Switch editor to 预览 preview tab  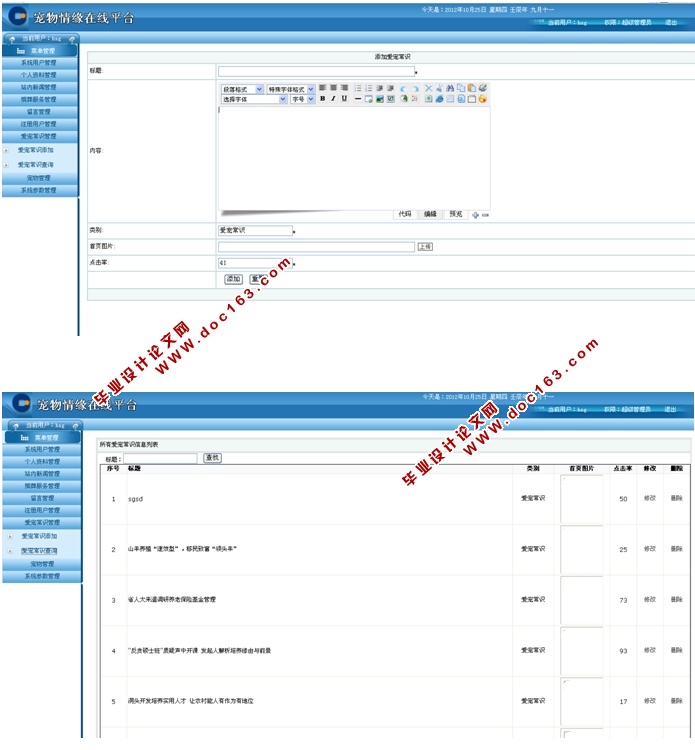pos(456,214)
